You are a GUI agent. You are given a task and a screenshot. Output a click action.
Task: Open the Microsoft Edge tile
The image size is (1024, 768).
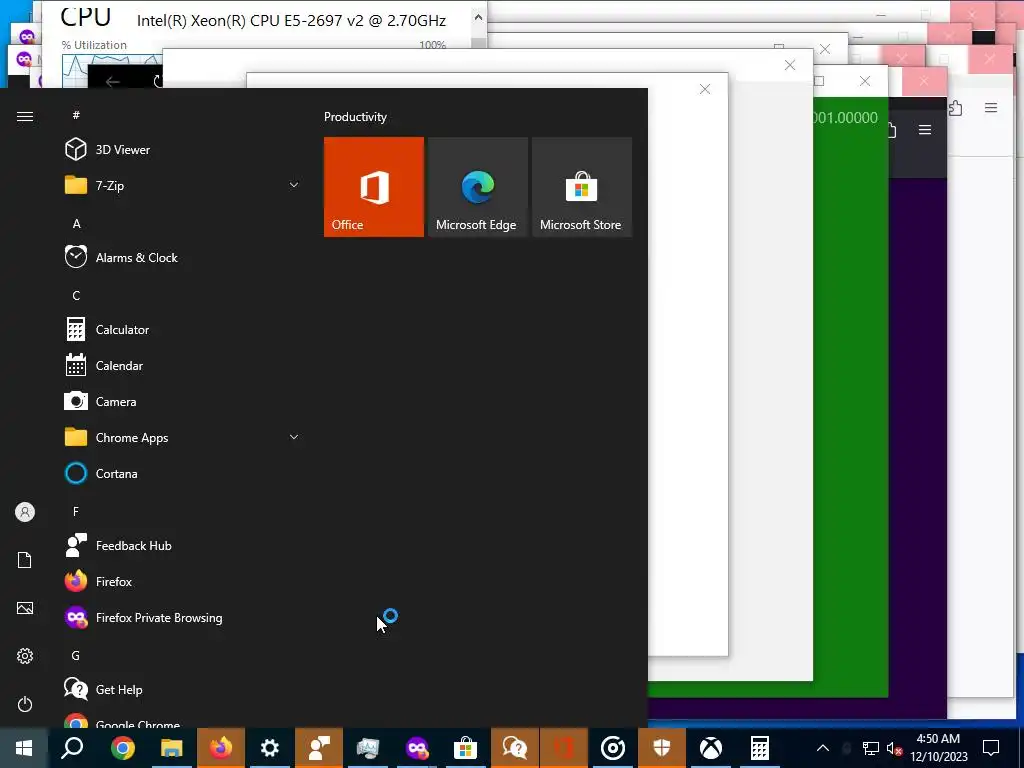coord(477,187)
